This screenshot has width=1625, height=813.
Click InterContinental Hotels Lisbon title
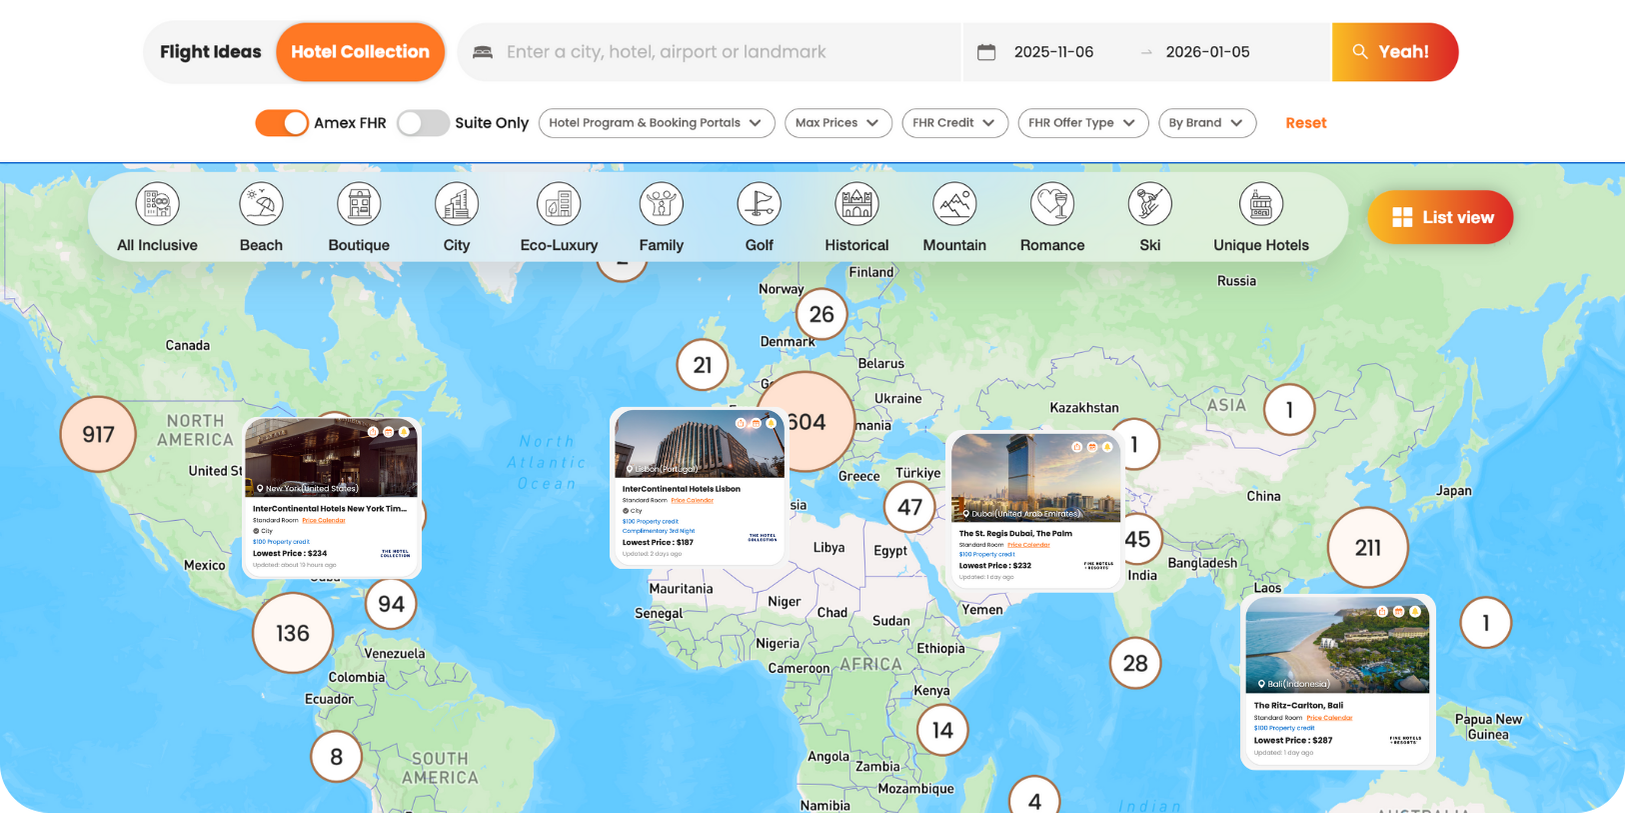point(681,489)
